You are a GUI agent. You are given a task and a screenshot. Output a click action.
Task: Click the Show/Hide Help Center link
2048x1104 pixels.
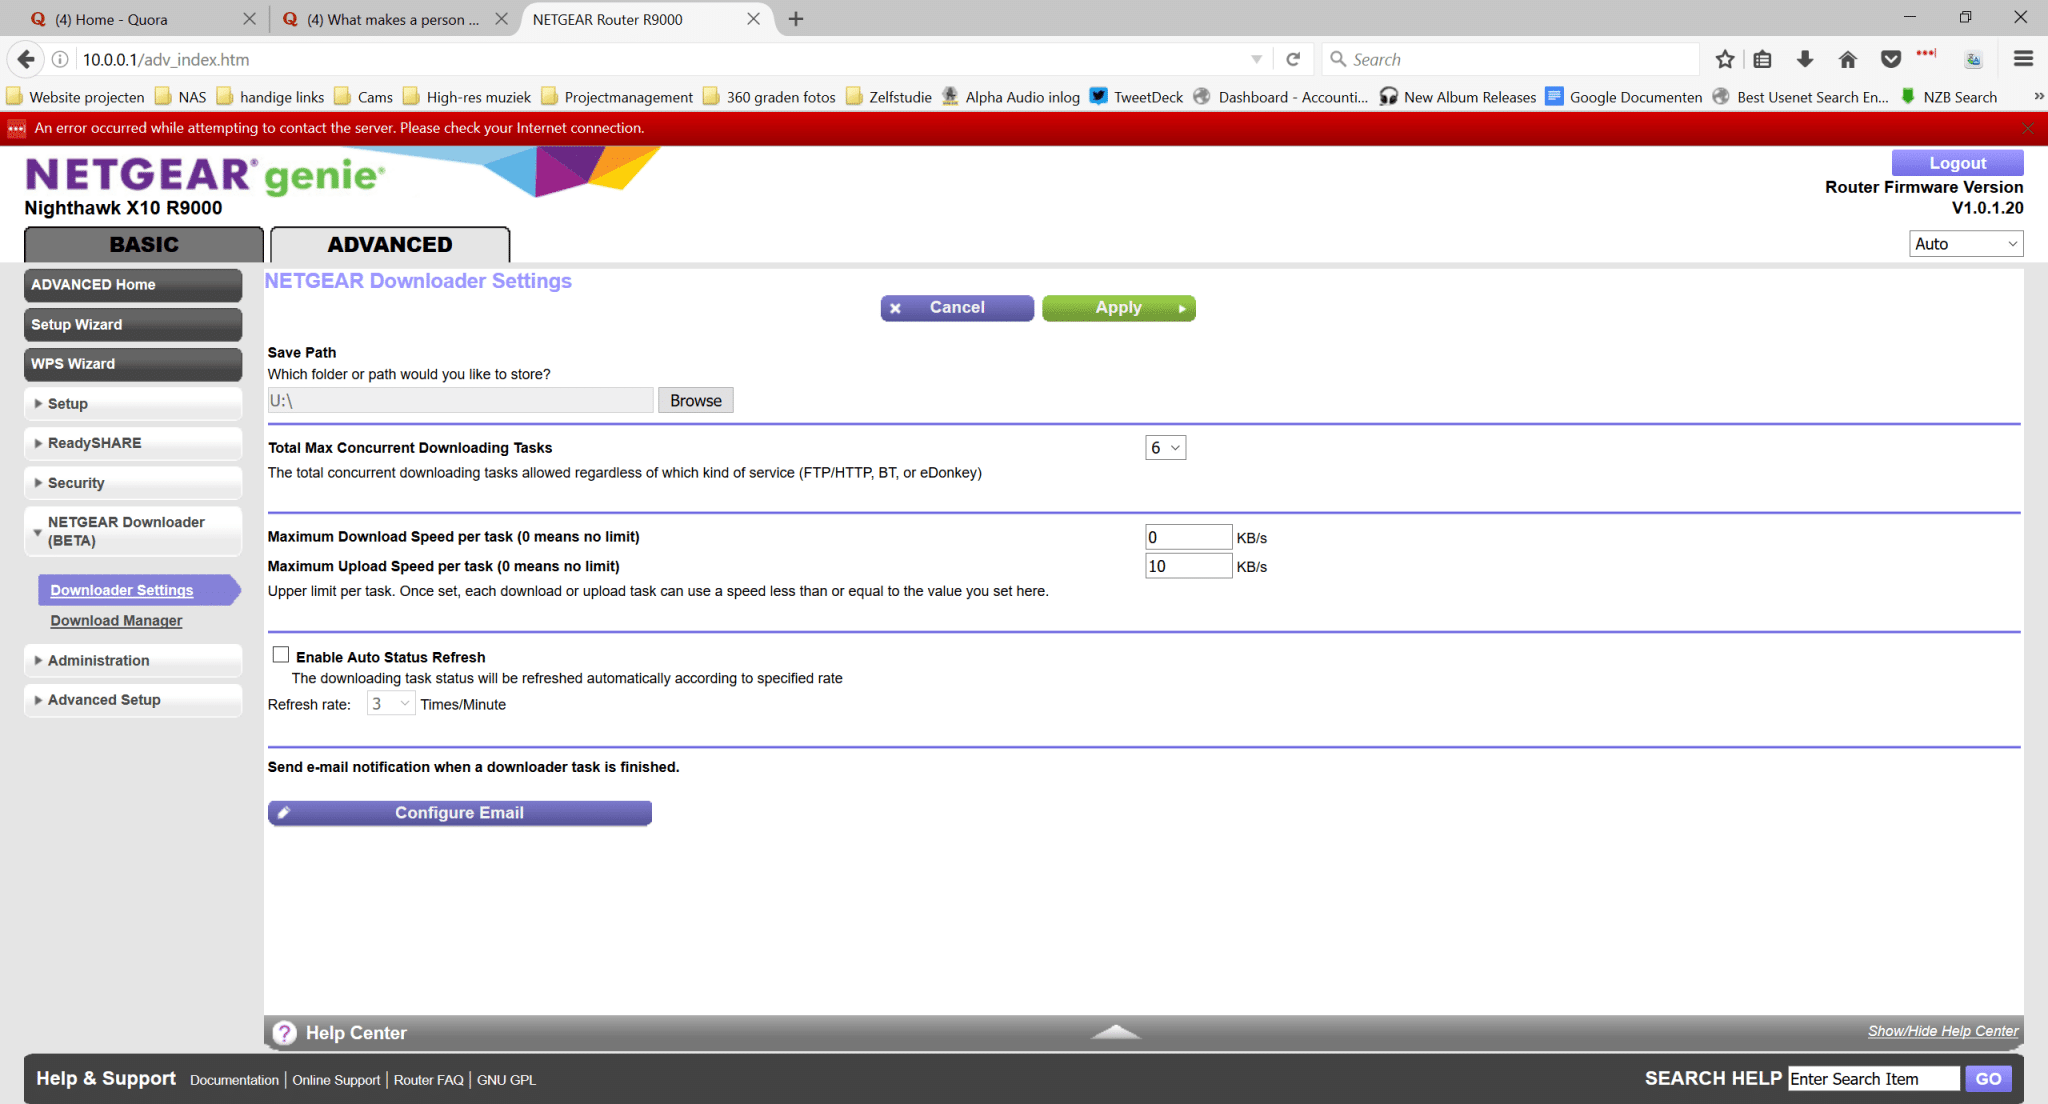pos(1943,1031)
